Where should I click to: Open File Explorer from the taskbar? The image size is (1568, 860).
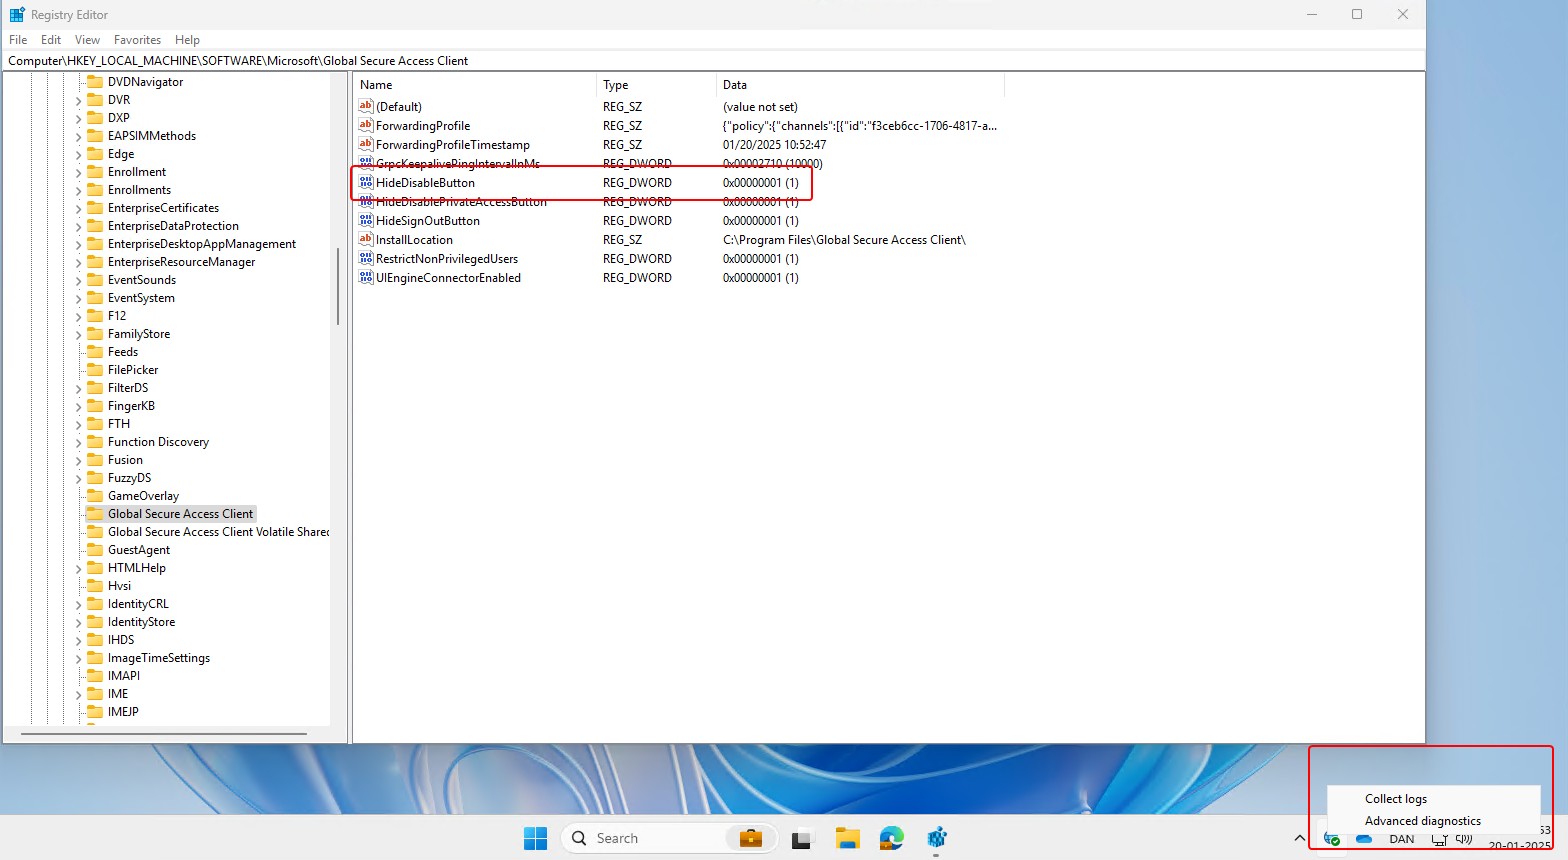pyautogui.click(x=847, y=838)
